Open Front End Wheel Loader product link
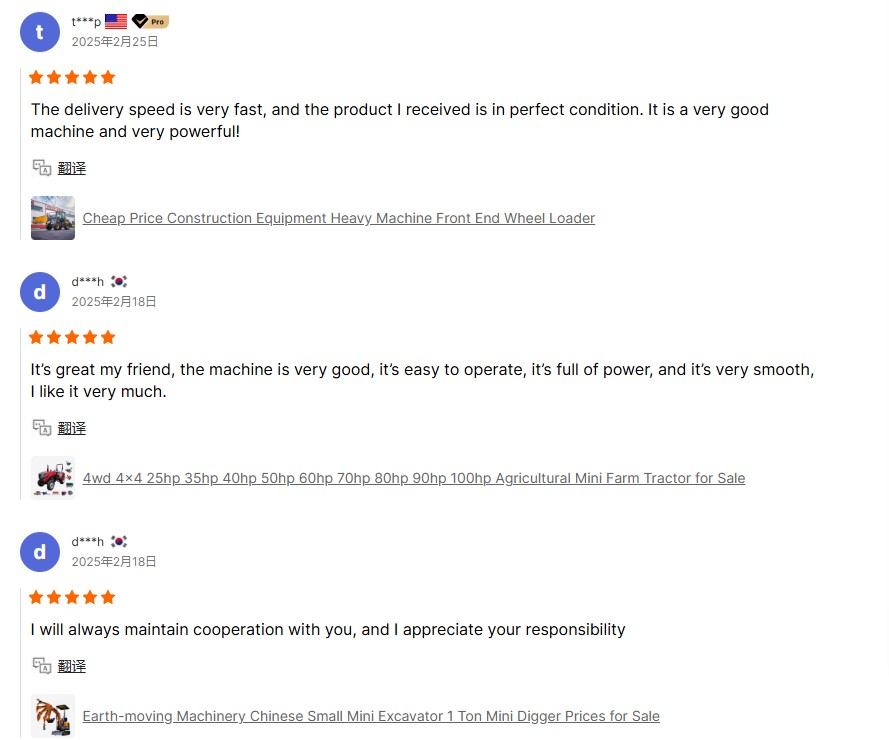The image size is (889, 740). pos(338,218)
